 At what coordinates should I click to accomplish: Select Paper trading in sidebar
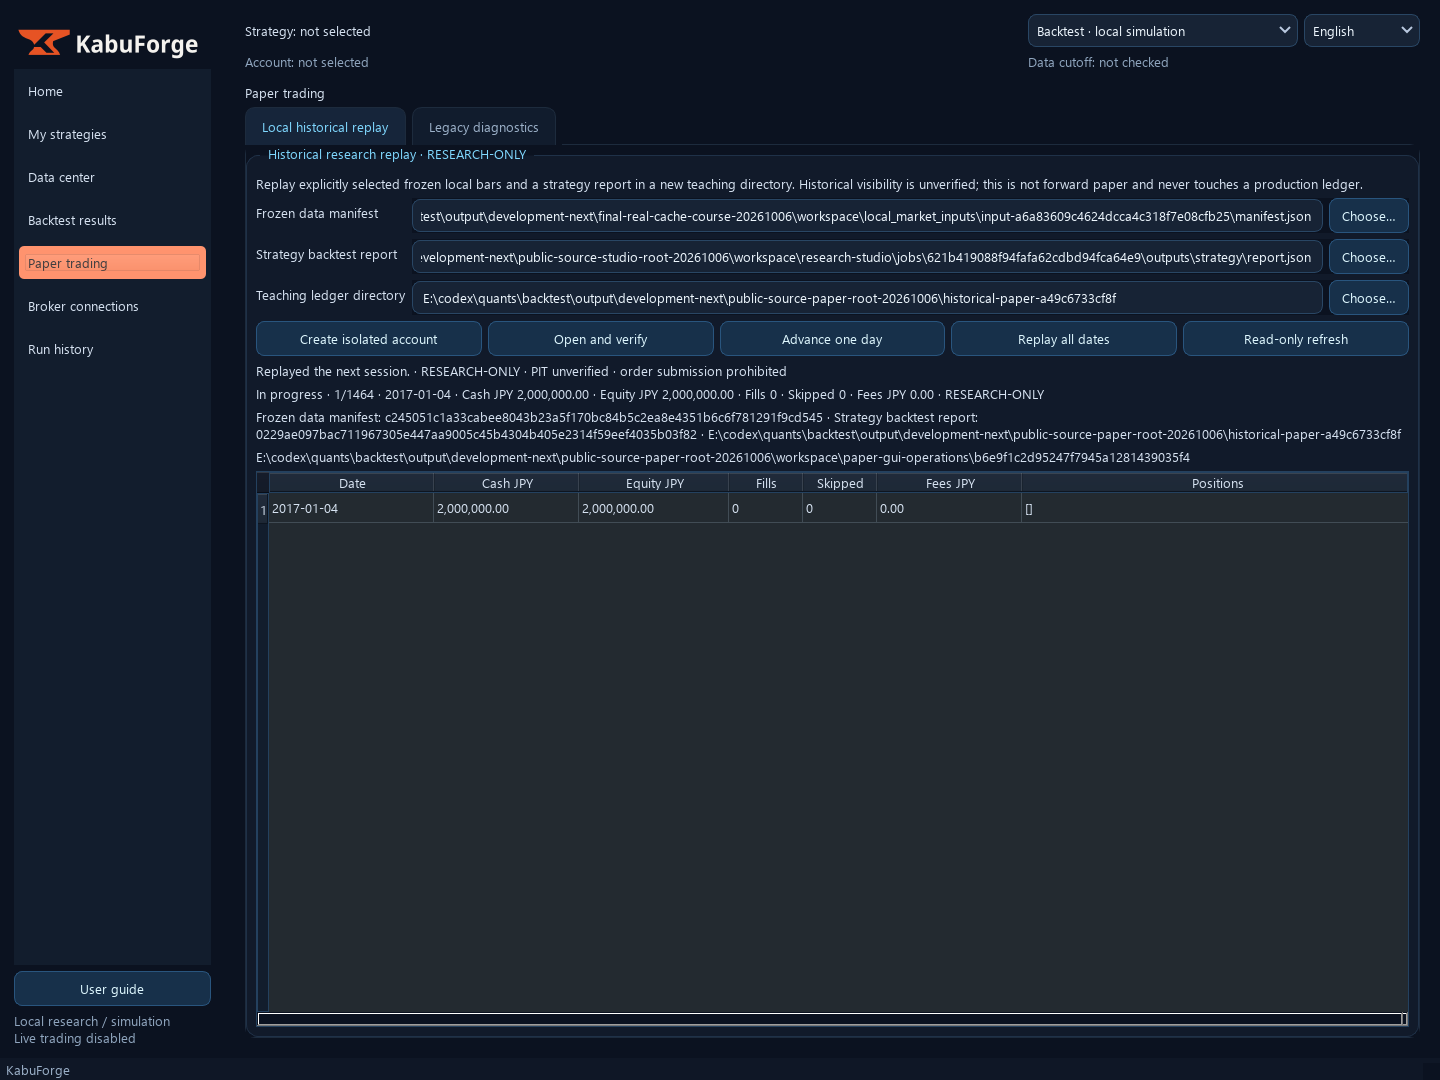(x=112, y=263)
